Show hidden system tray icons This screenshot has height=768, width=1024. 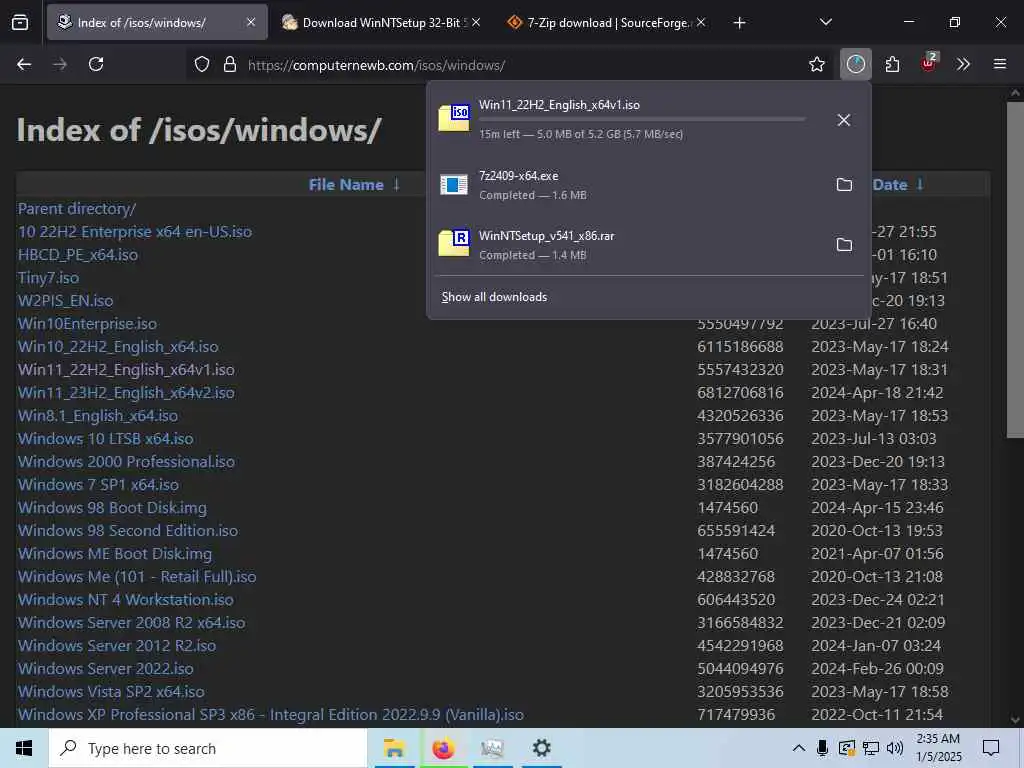click(799, 748)
